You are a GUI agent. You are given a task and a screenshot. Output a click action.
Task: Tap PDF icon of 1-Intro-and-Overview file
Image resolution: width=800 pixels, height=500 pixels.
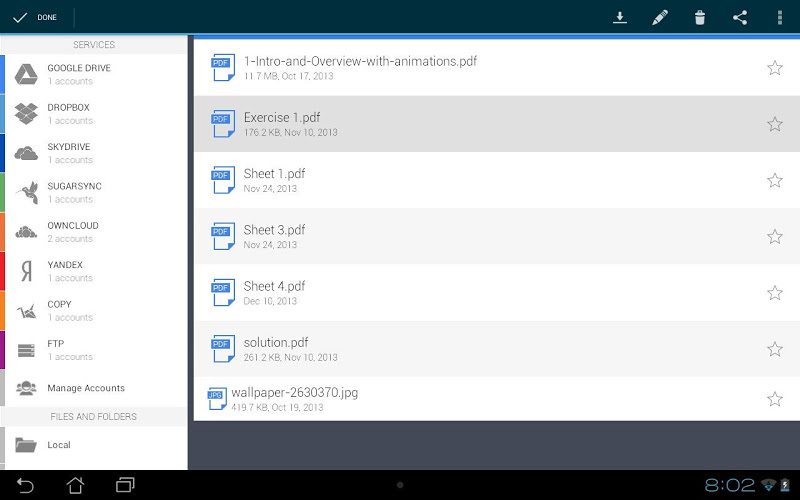223,67
